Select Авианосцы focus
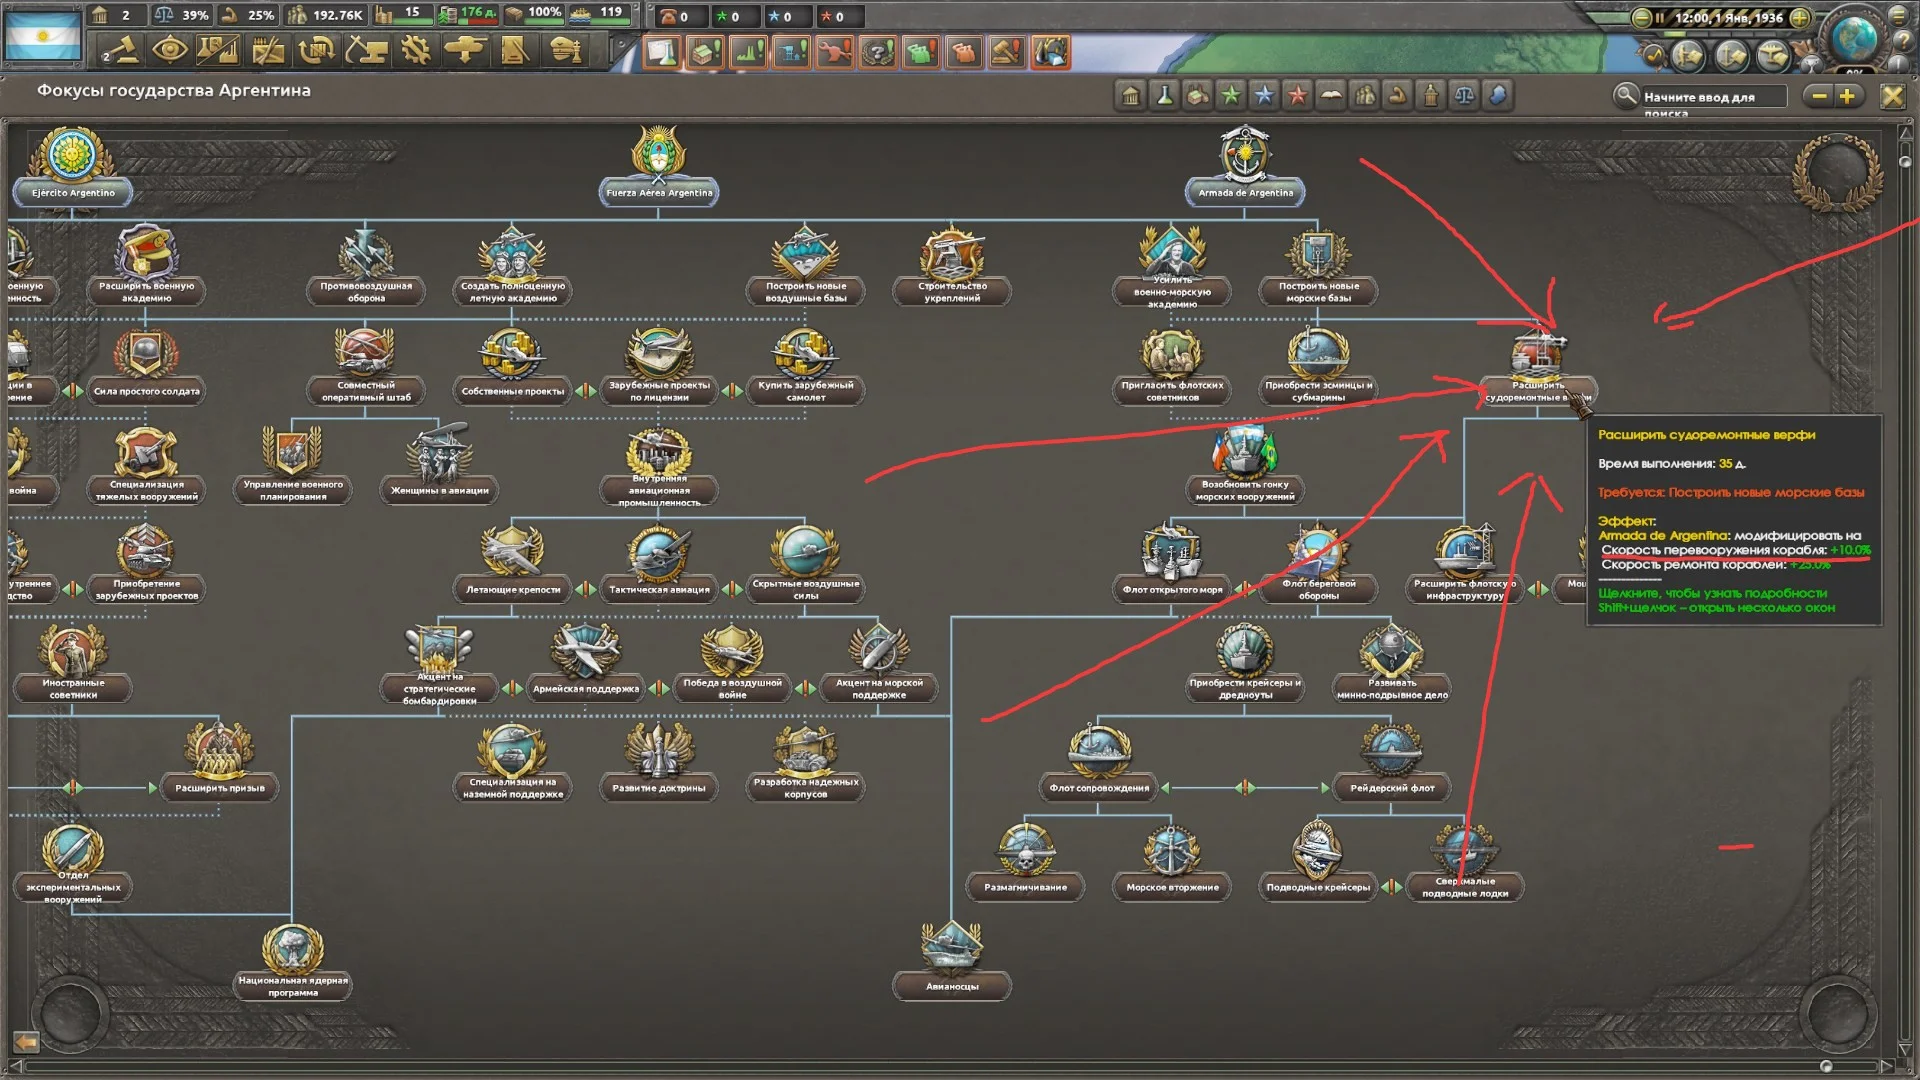1920x1080 pixels. 952,962
